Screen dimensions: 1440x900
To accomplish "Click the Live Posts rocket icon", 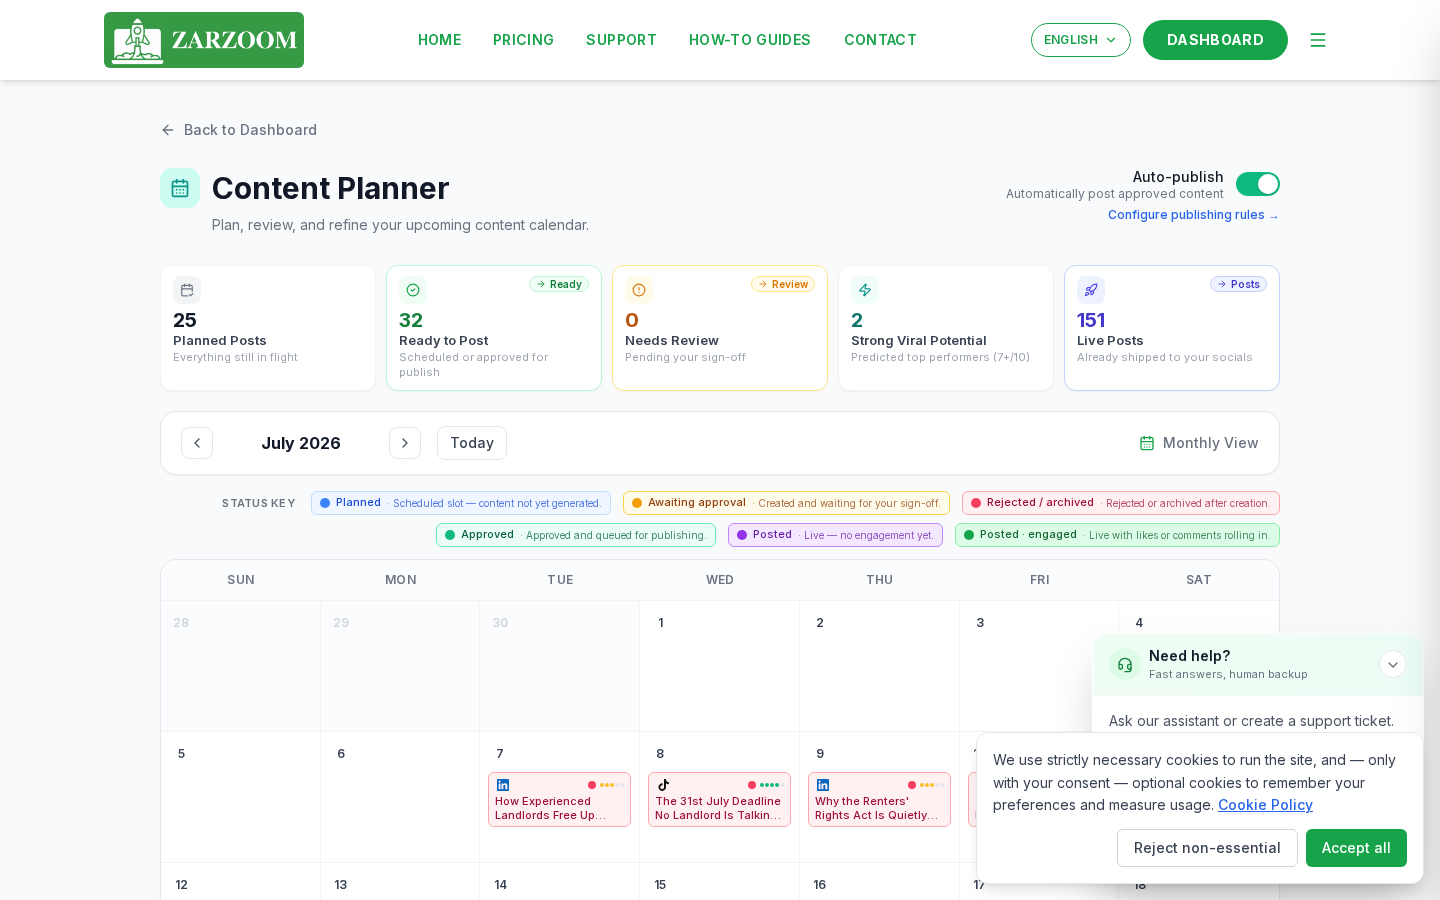I will coord(1091,290).
